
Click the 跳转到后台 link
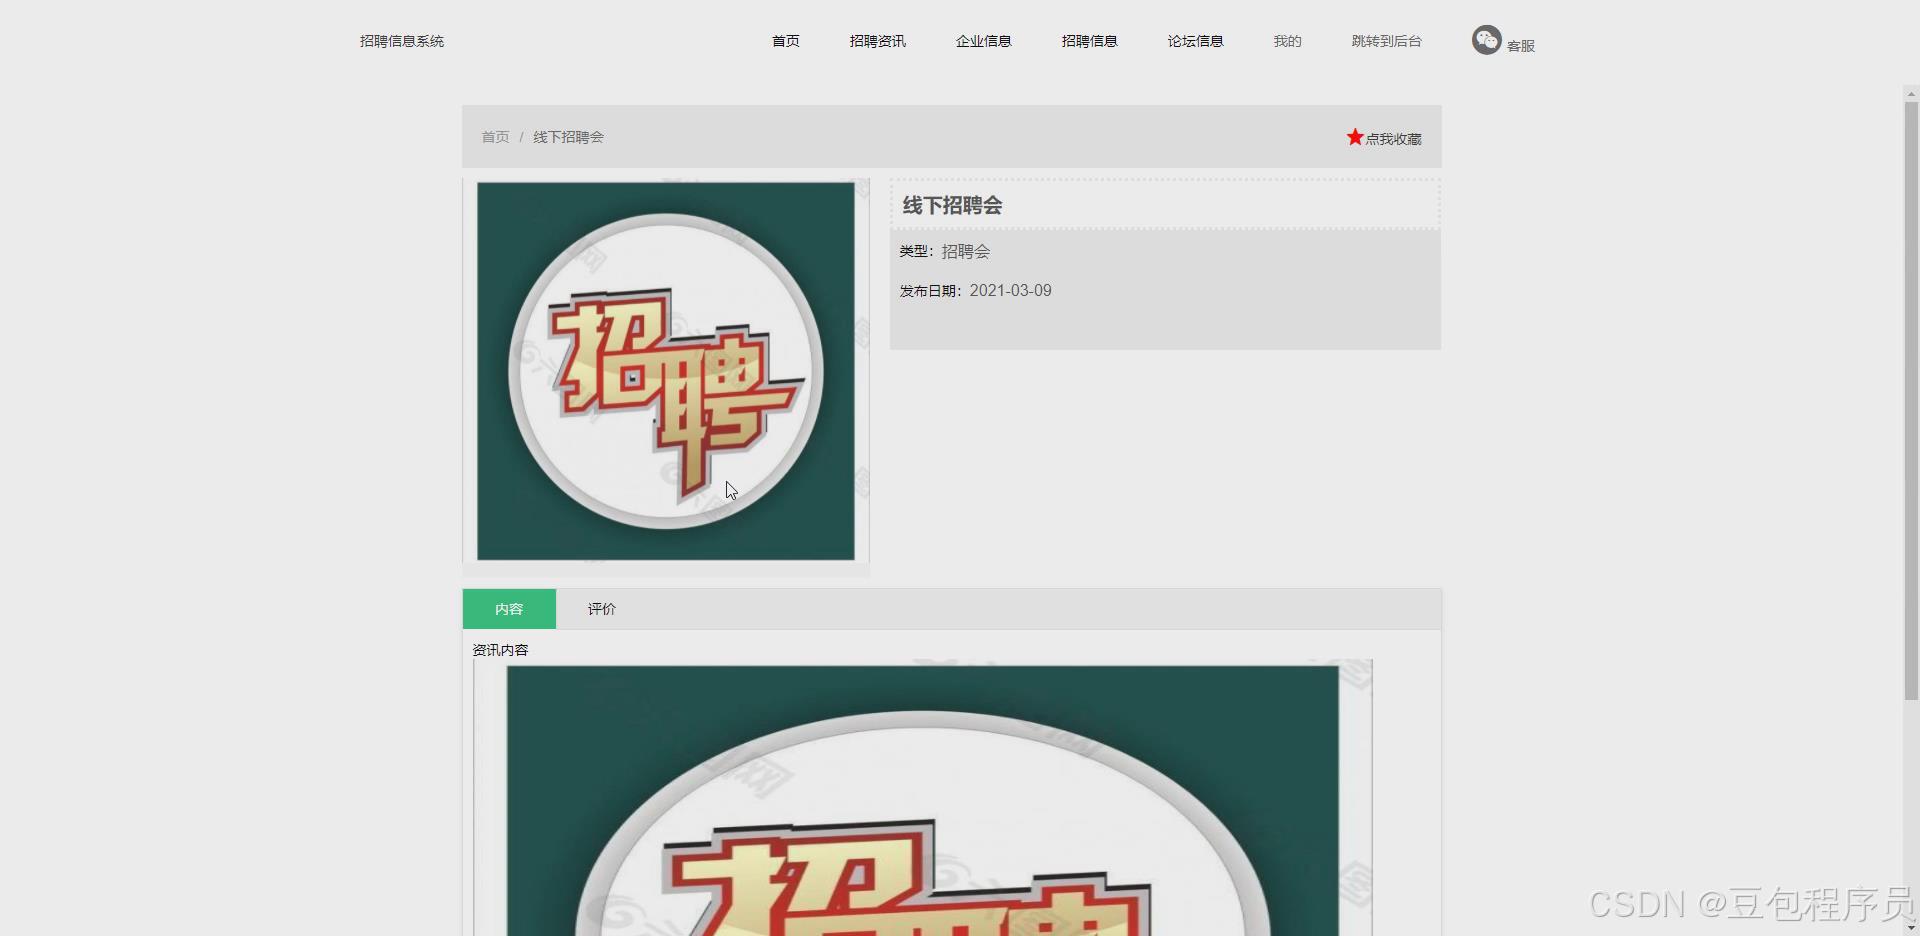pos(1387,41)
